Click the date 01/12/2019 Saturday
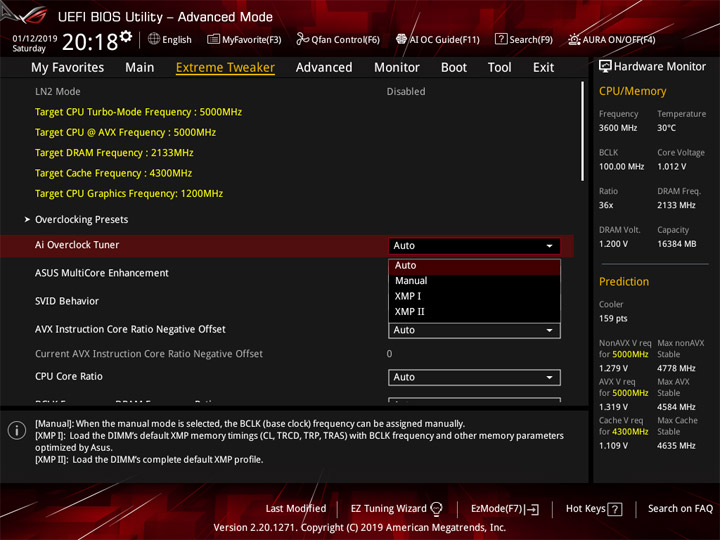Screen dimensions: 720x540 click(x=34, y=43)
